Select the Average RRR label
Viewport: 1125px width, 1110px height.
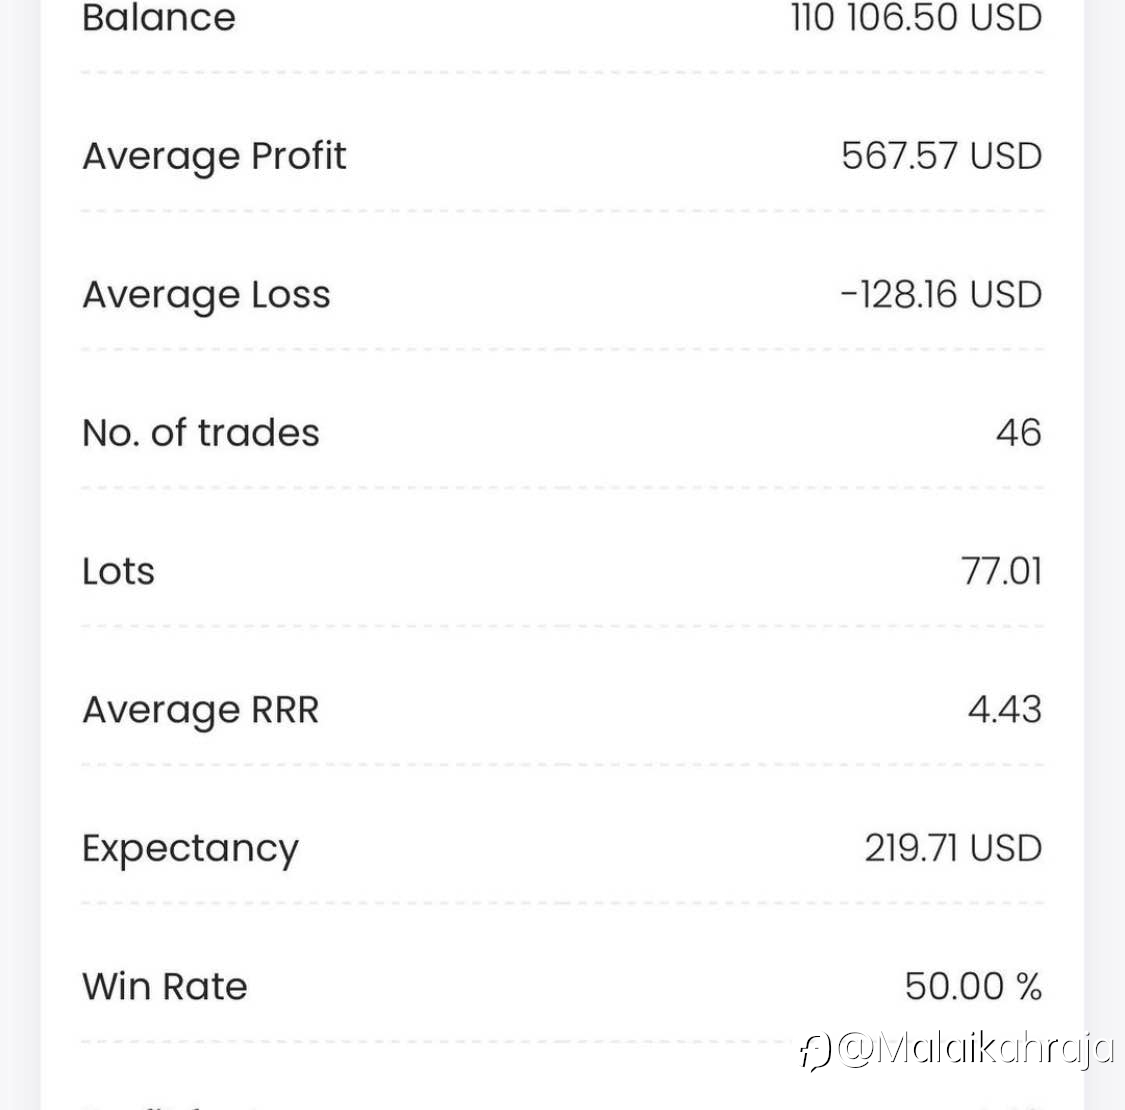tap(200, 710)
